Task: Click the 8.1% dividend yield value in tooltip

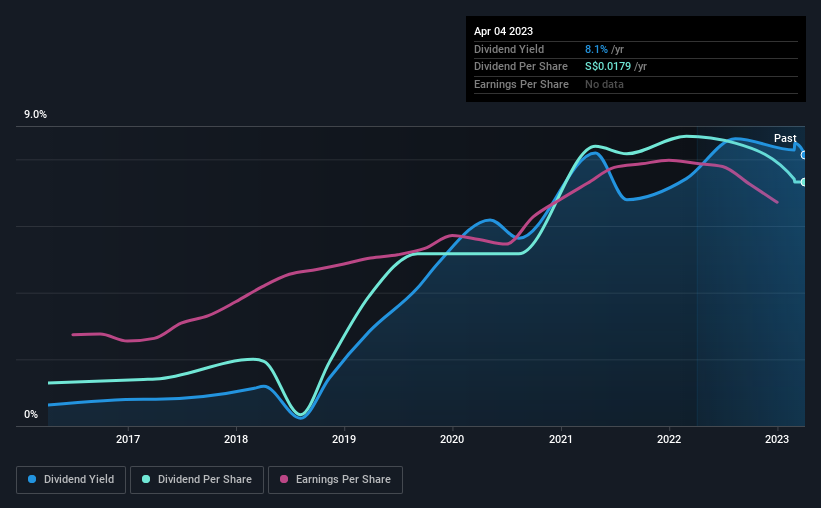Action: tap(596, 49)
